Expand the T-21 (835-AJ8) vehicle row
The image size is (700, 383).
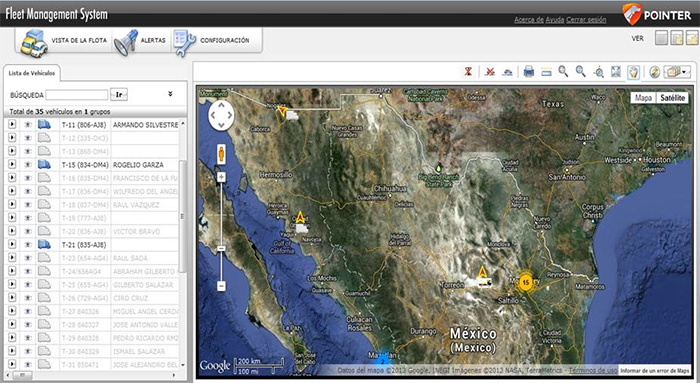pos(12,244)
